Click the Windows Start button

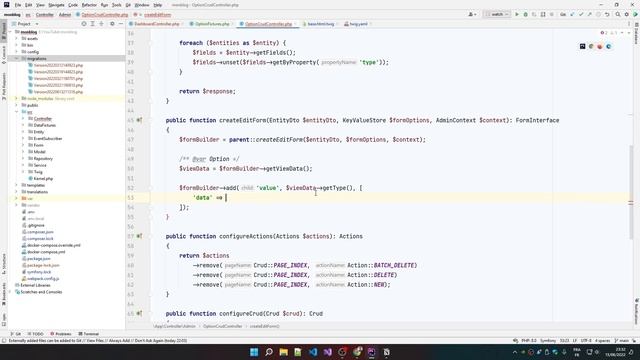254,352
